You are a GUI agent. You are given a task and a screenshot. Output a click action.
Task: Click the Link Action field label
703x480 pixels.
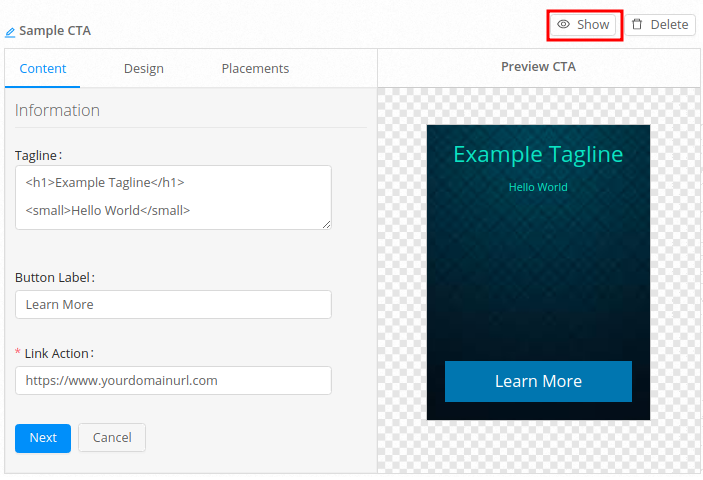[59, 354]
